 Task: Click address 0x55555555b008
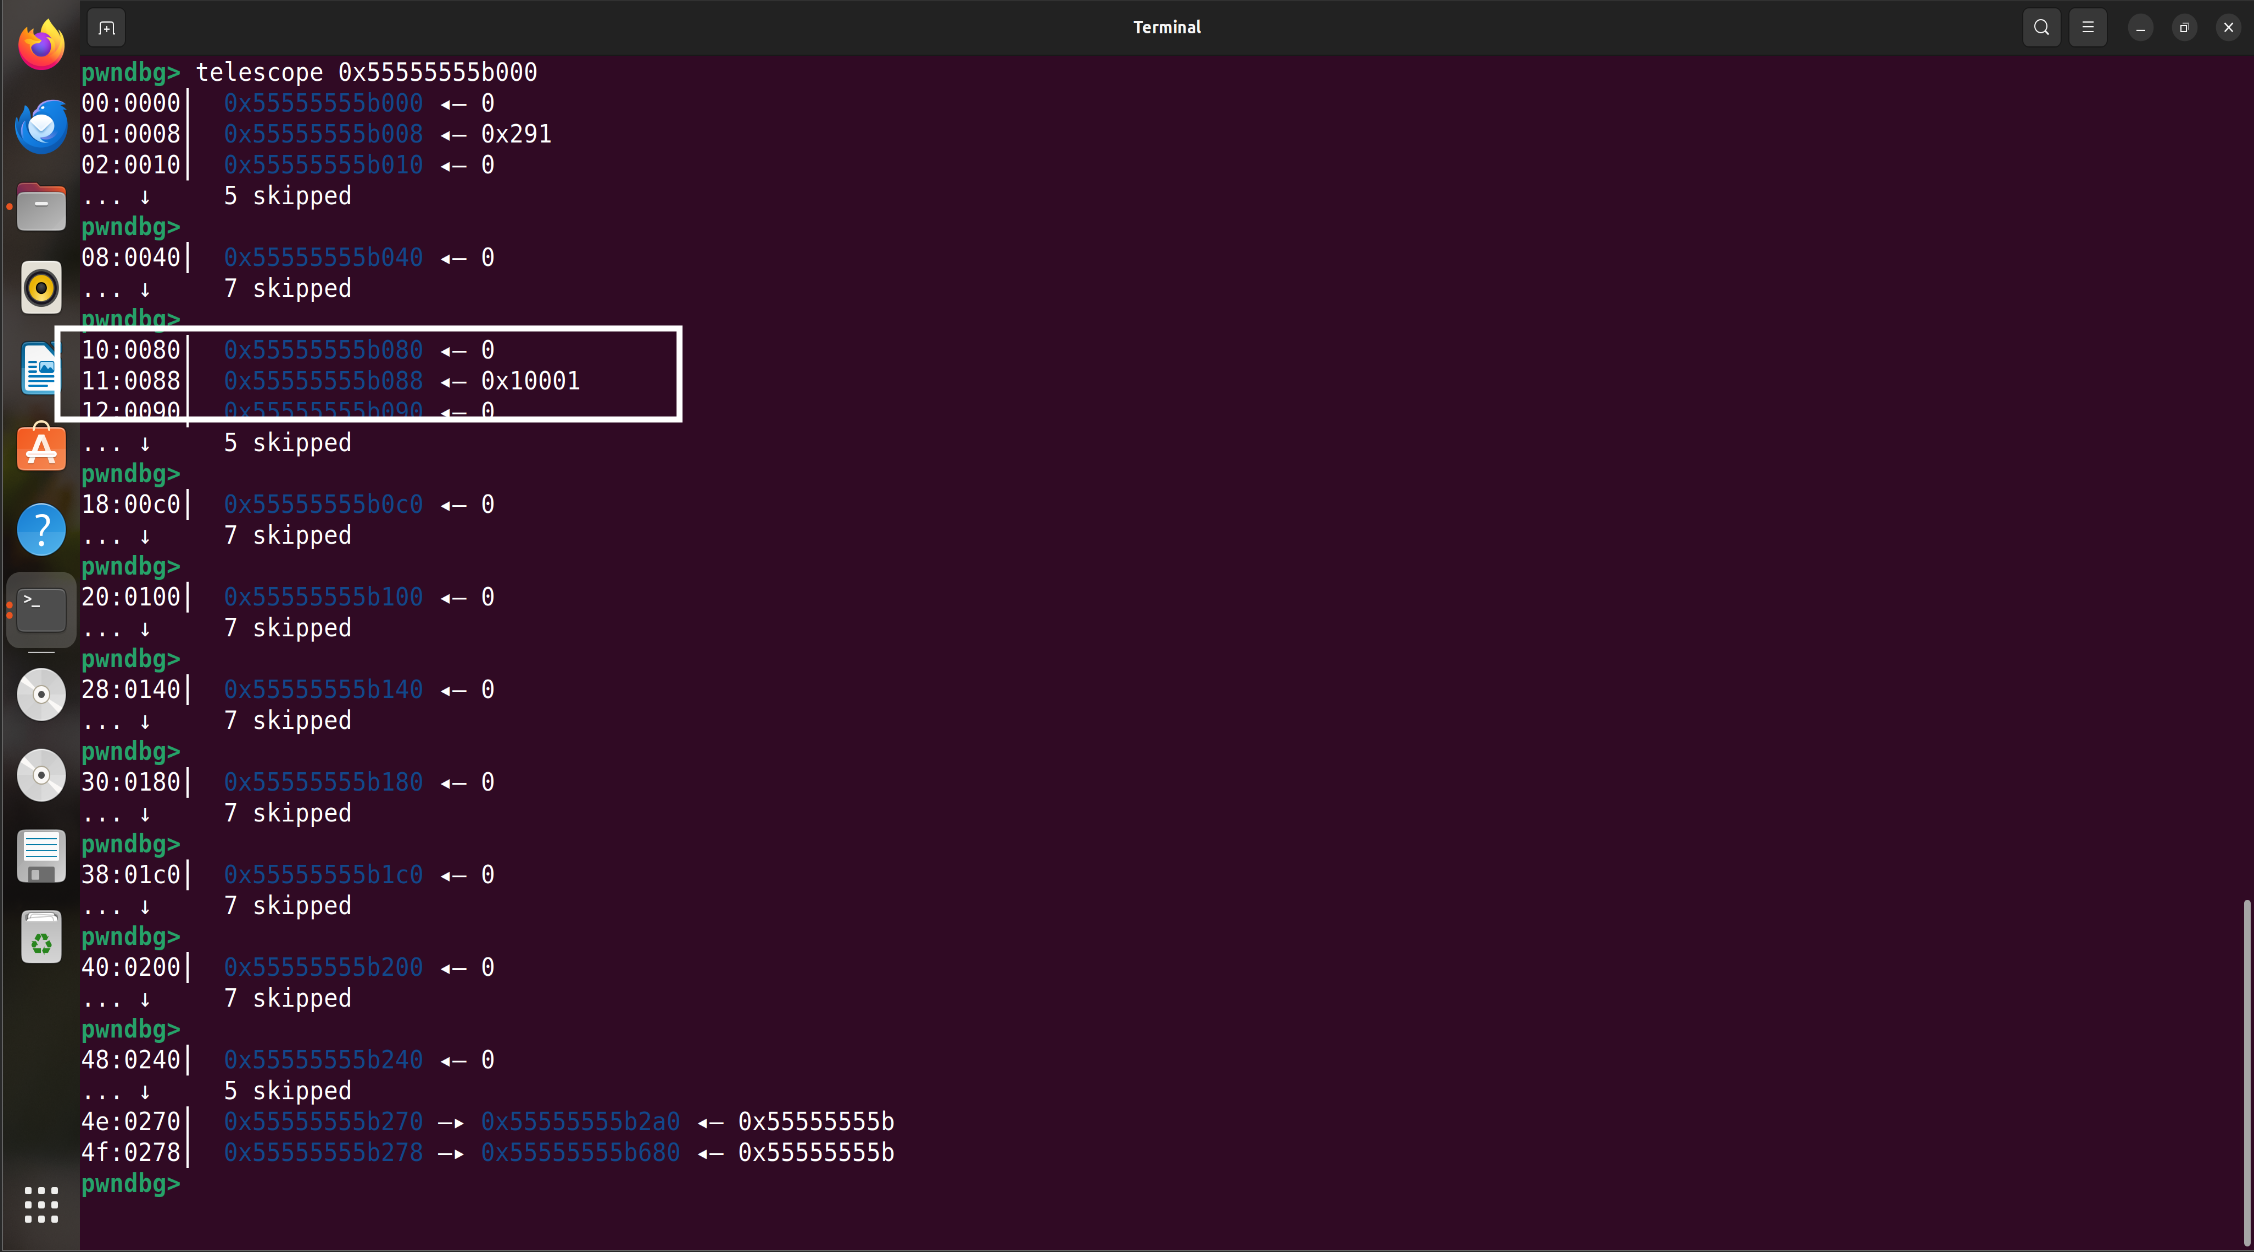[x=323, y=134]
